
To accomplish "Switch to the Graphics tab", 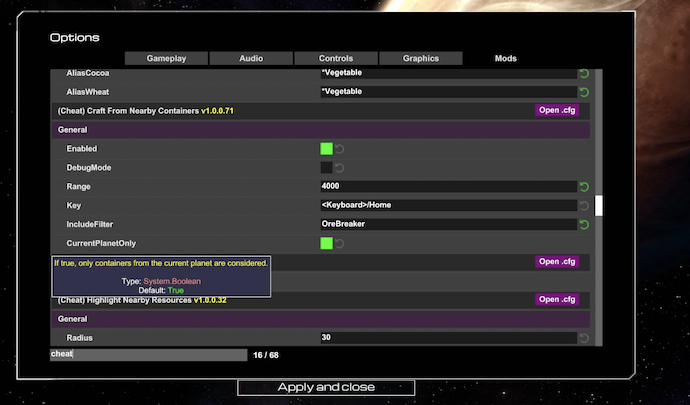I will click(x=420, y=58).
